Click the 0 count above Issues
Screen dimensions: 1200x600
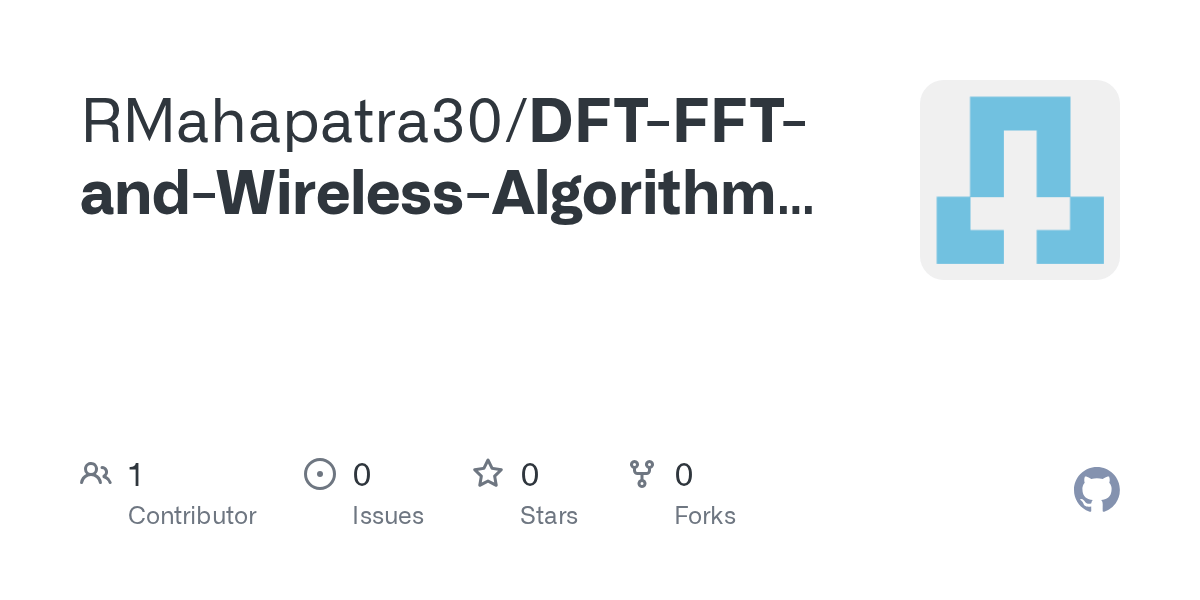(x=362, y=475)
